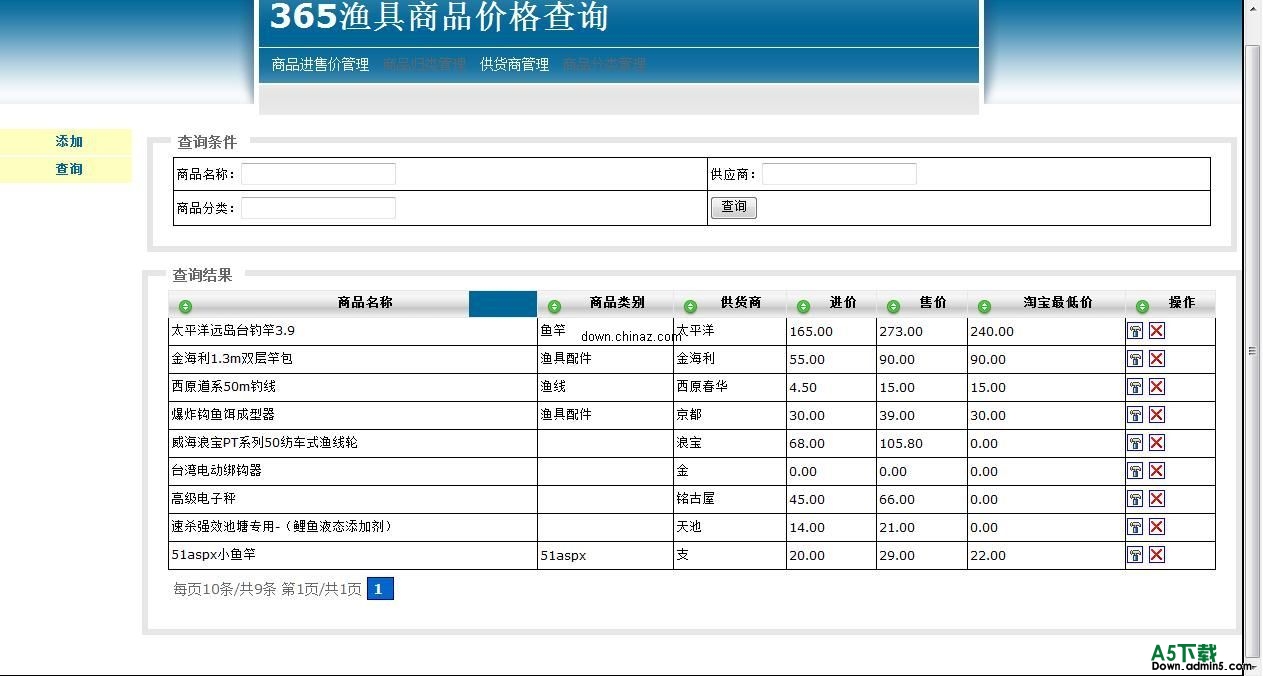The image size is (1263, 676).
Task: Open 商品进售价管理 menu
Action: click(x=320, y=64)
